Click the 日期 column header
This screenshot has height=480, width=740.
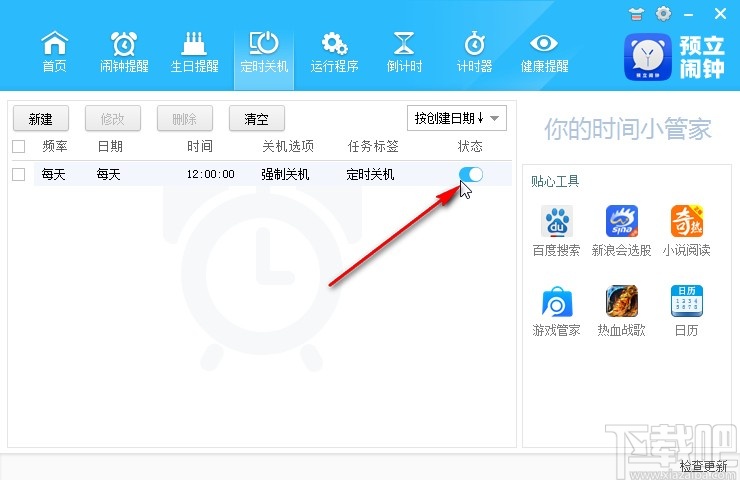pyautogui.click(x=110, y=146)
